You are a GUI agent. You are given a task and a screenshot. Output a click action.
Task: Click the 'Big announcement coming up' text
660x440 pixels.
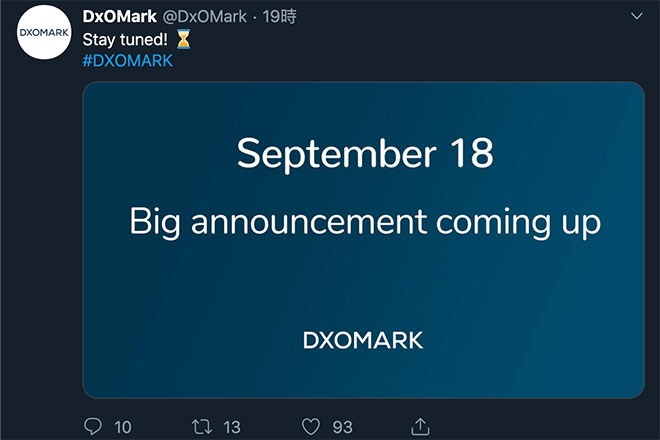click(365, 223)
